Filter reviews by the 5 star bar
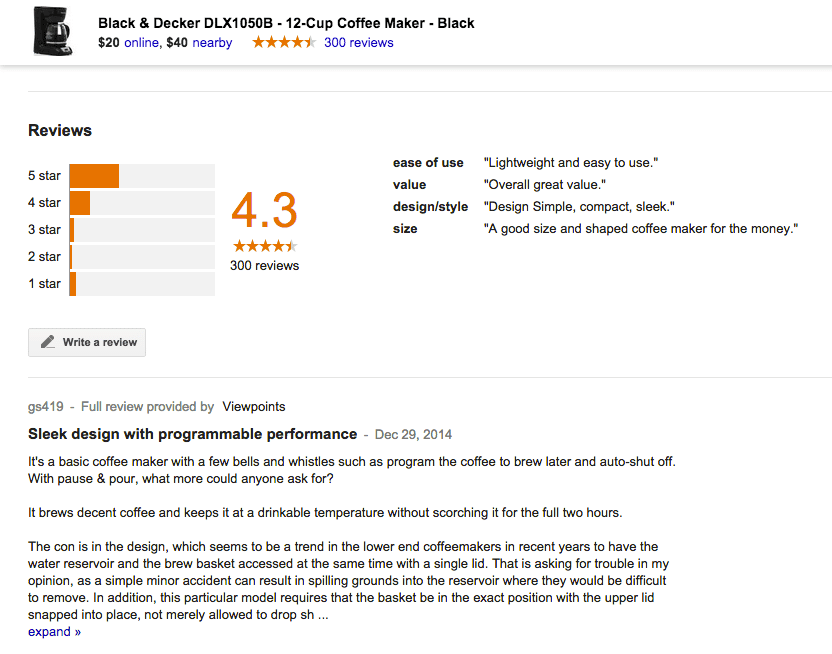Screen dimensions: 832x654 pyautogui.click(x=141, y=176)
